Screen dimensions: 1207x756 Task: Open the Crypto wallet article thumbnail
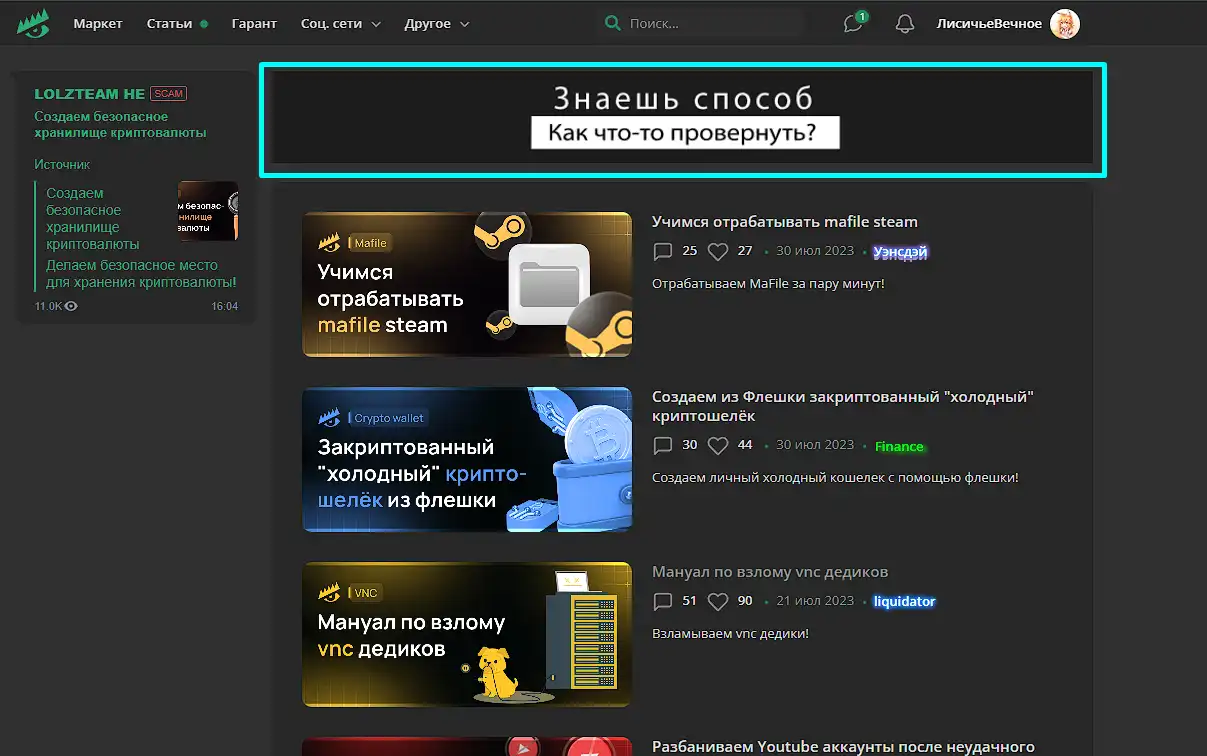(x=467, y=460)
